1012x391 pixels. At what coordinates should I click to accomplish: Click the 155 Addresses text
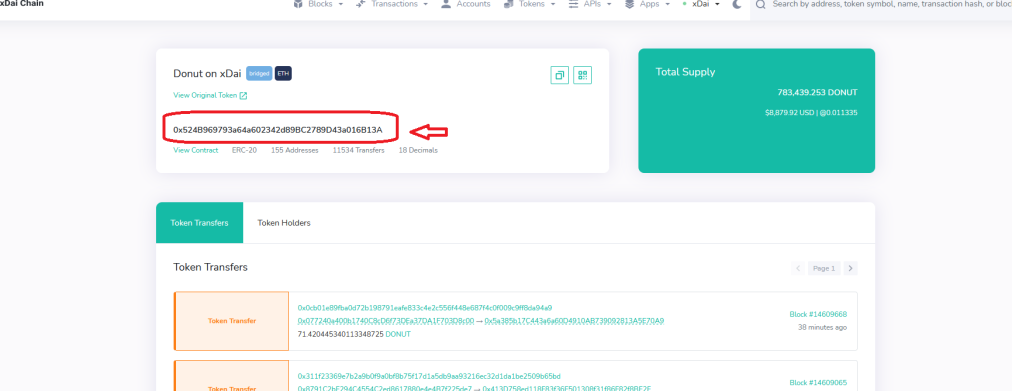(294, 150)
